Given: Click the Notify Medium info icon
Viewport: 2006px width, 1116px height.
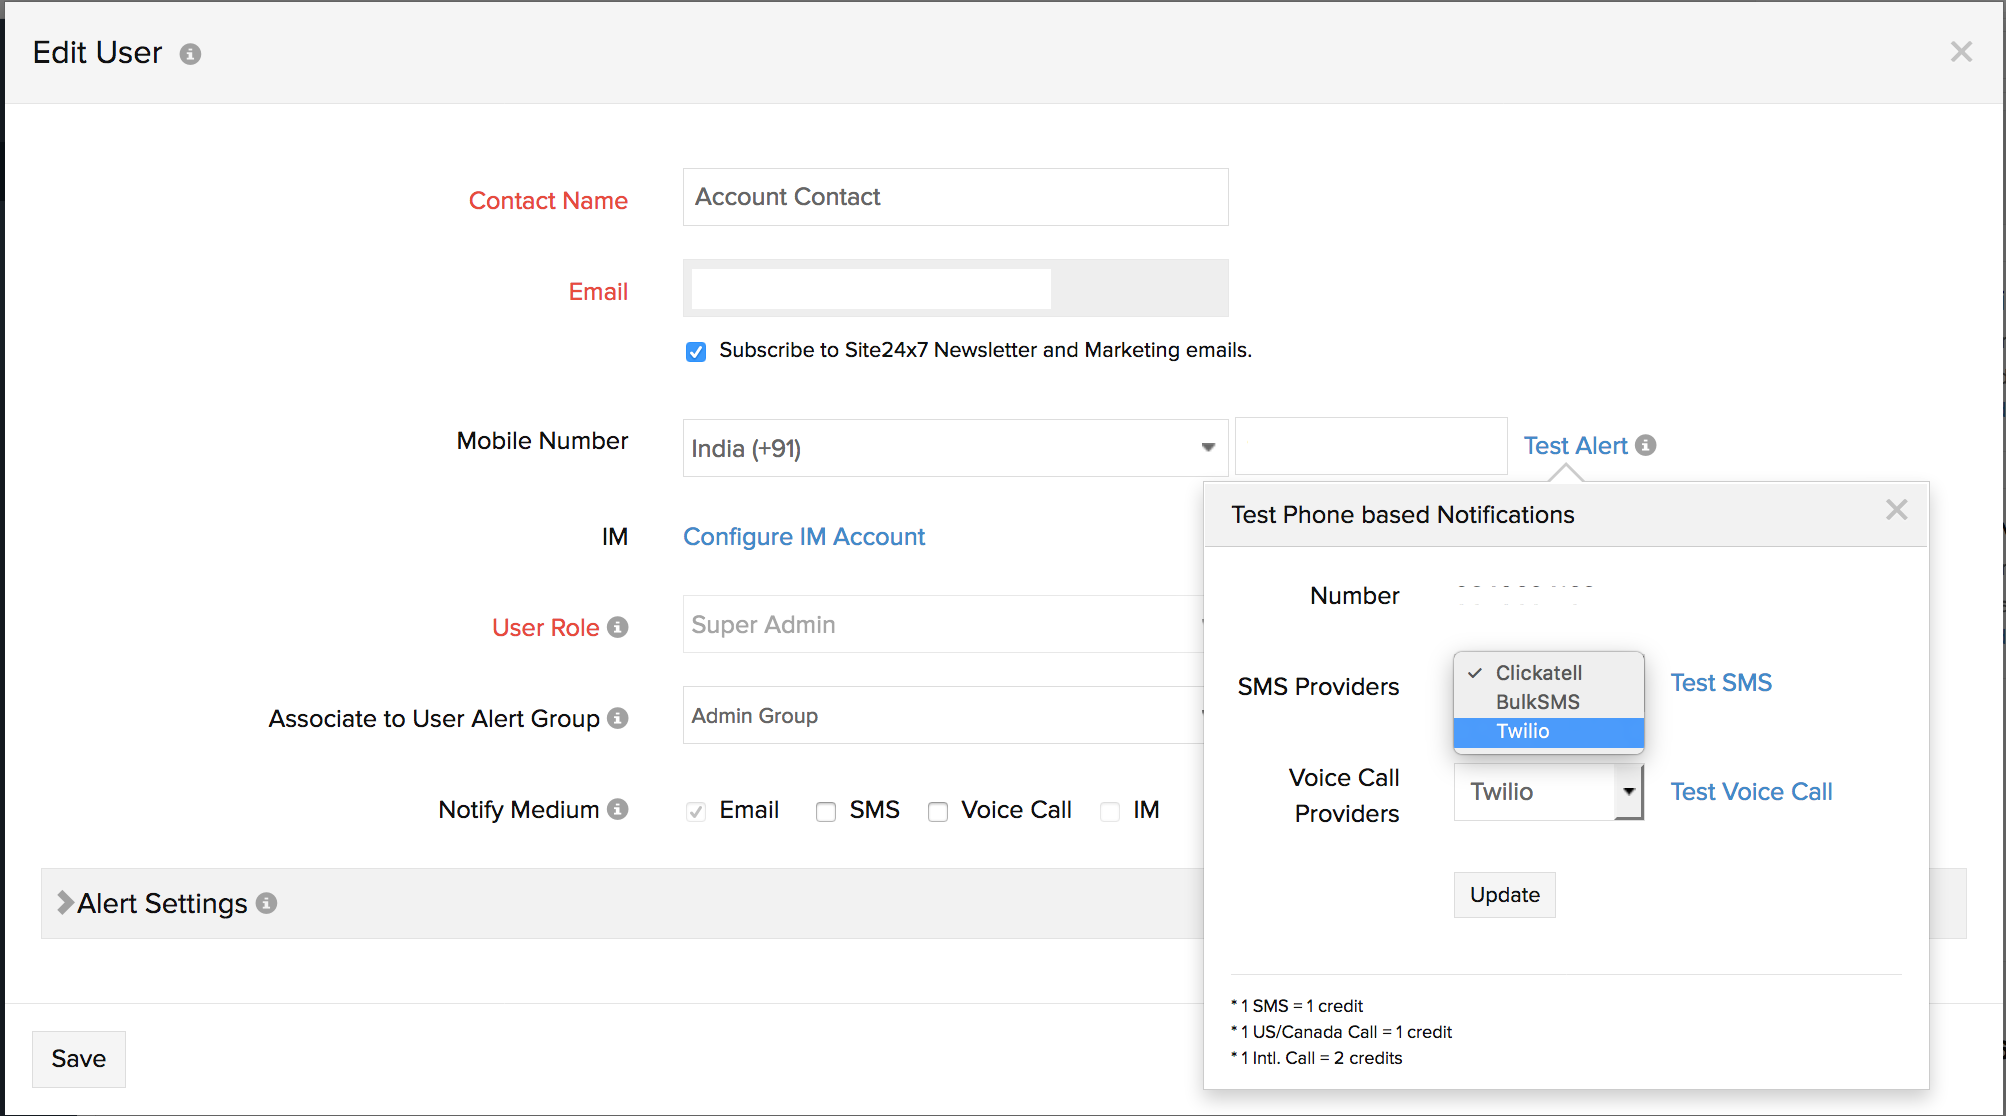Looking at the screenshot, I should tap(618, 809).
